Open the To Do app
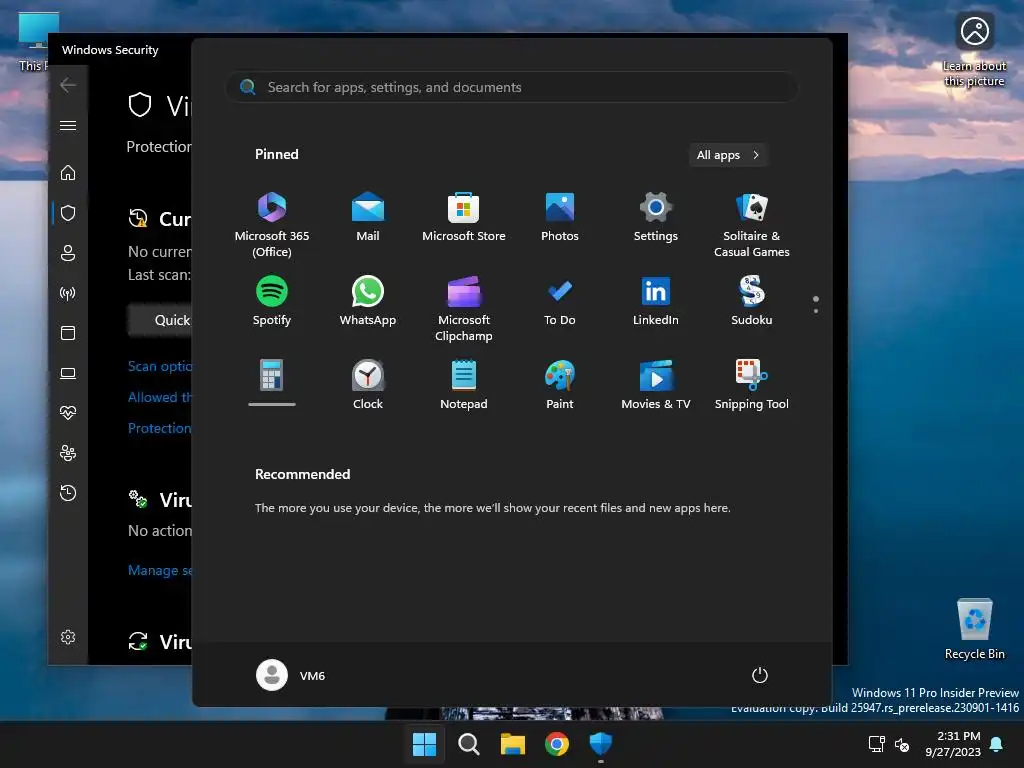Viewport: 1024px width, 768px height. coord(560,301)
